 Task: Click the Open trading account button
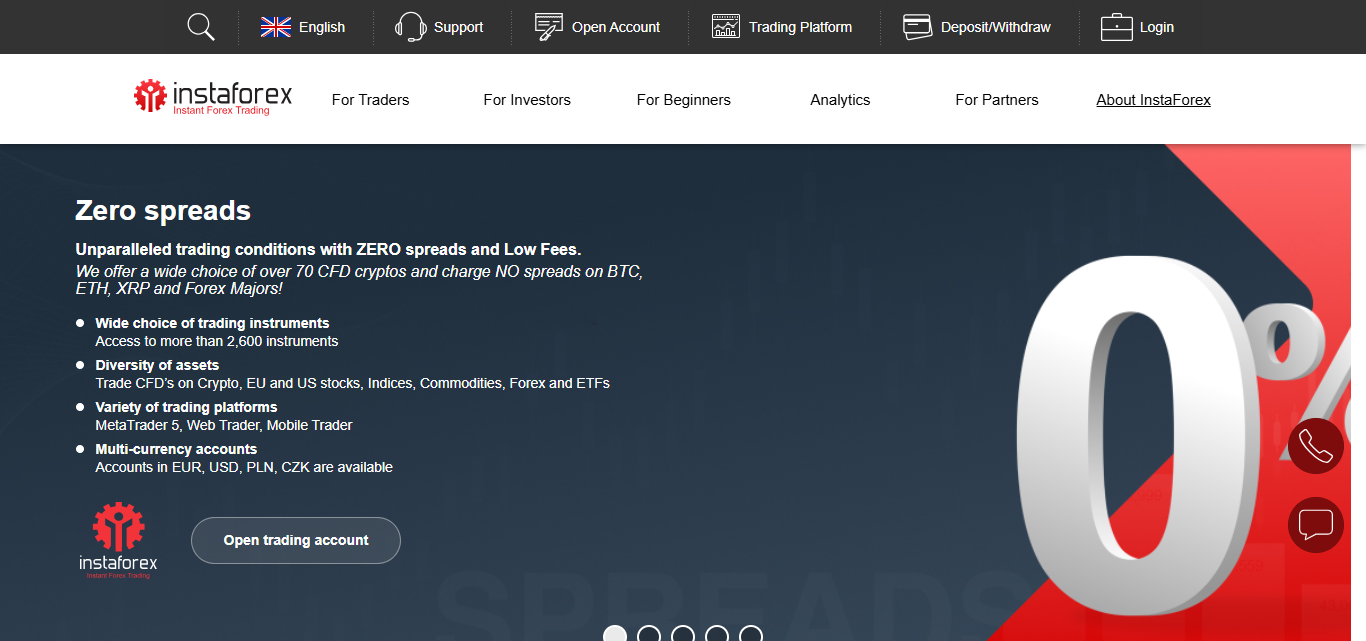[x=296, y=540]
